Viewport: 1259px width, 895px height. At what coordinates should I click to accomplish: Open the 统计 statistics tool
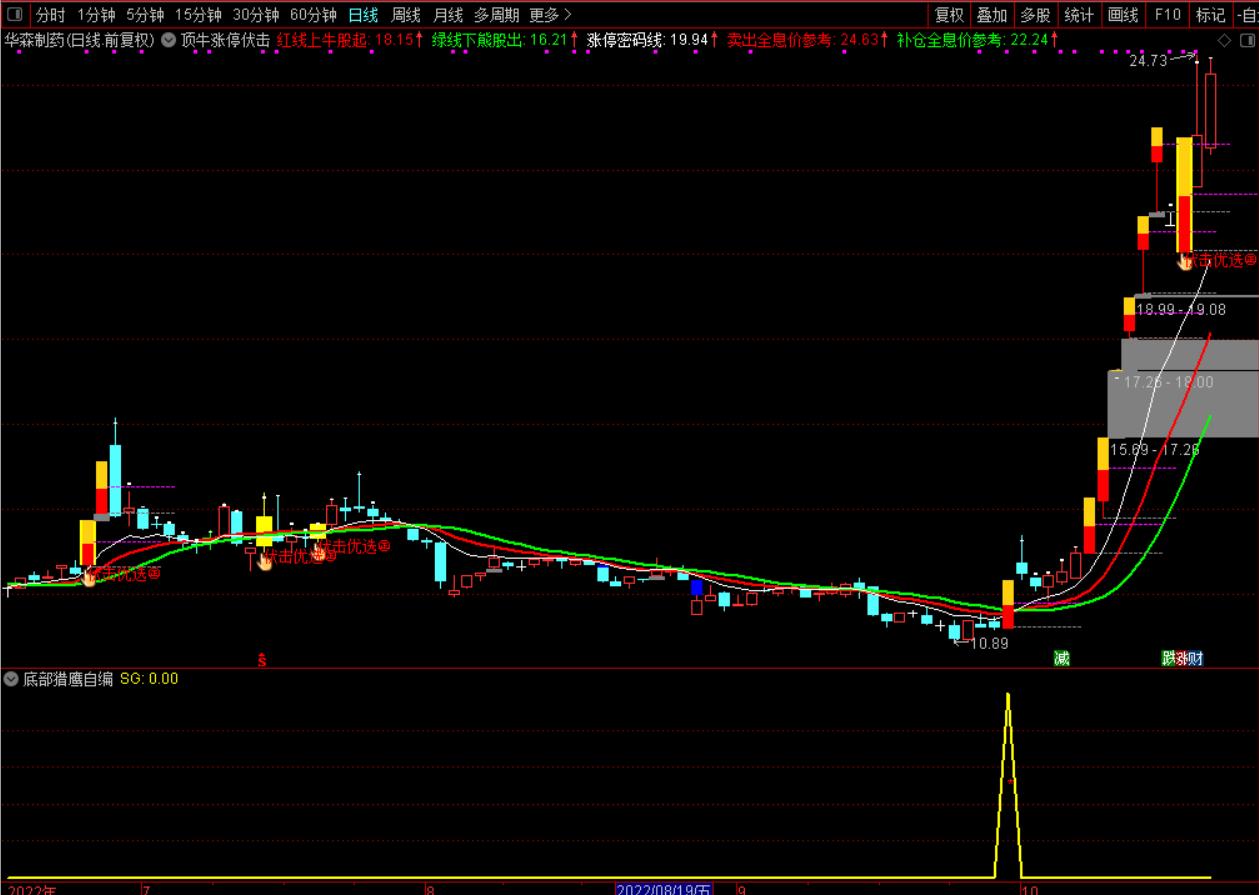pos(1079,15)
